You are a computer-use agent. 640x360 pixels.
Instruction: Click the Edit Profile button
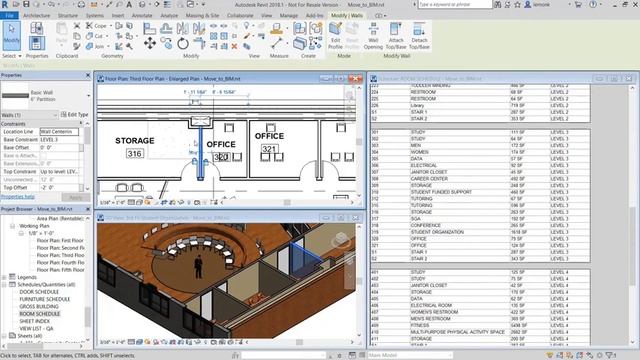coord(335,36)
